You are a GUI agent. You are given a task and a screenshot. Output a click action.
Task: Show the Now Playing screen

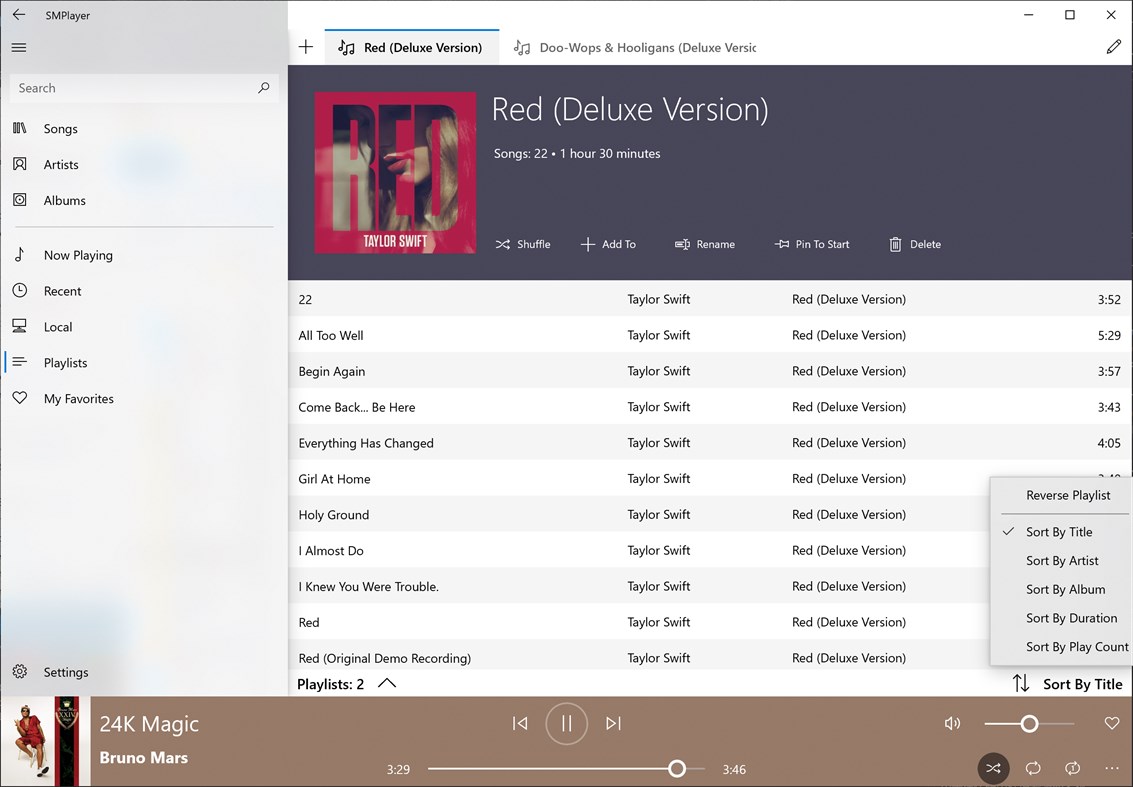tap(78, 255)
